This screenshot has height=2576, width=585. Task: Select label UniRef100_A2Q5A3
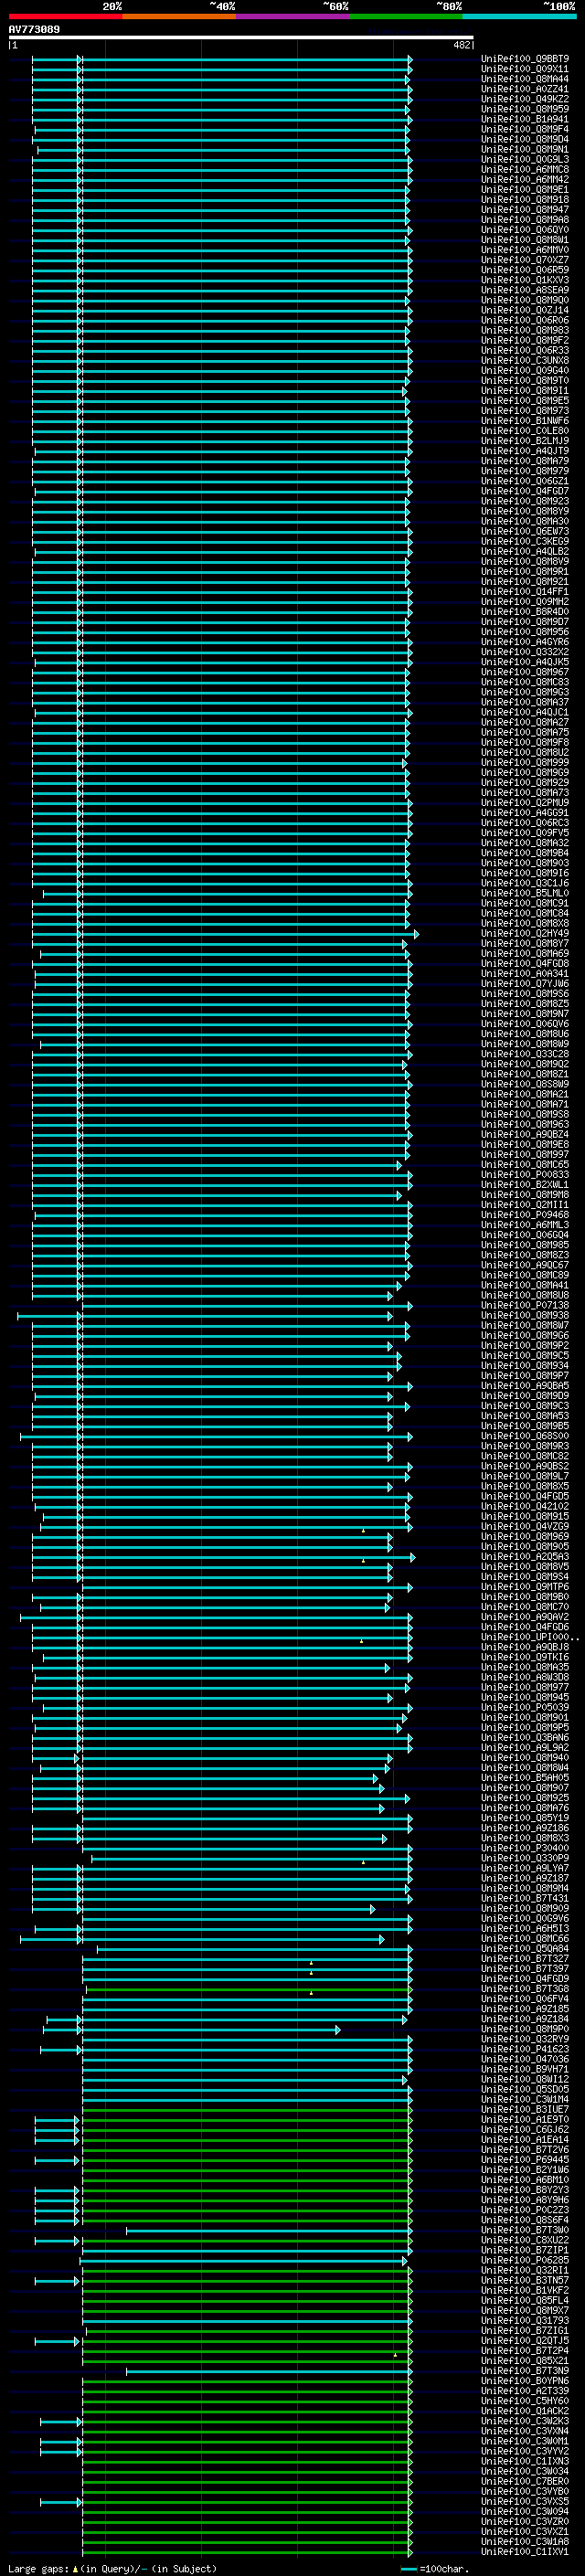coord(525,1557)
